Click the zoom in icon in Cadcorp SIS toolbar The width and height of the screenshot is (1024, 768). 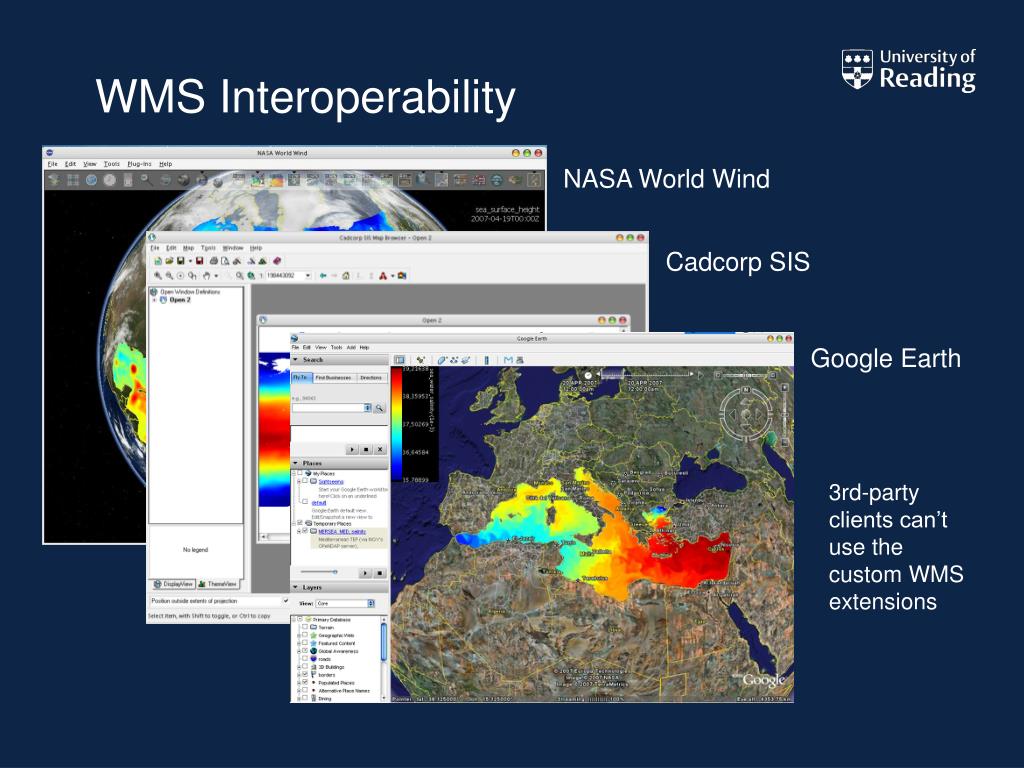click(x=158, y=276)
